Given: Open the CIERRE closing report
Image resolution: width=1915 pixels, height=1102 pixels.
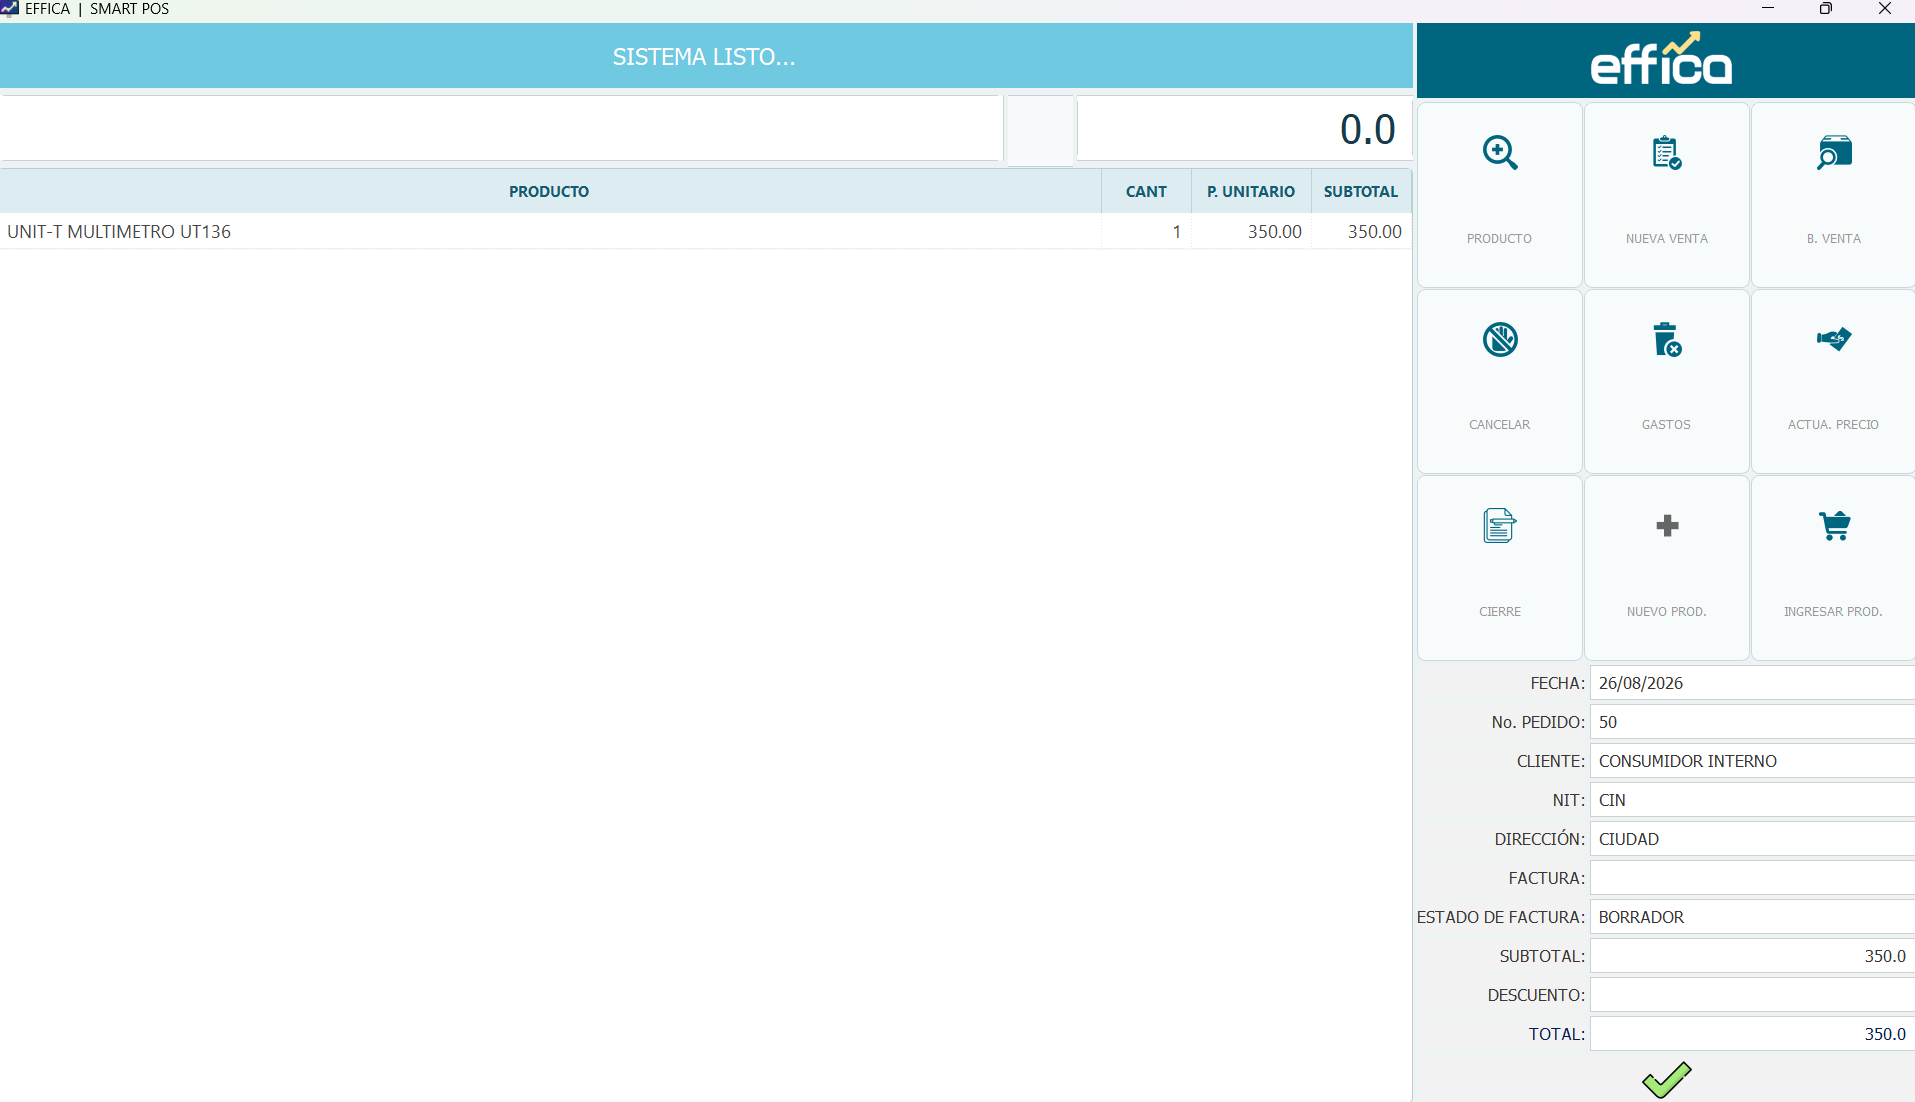Looking at the screenshot, I should click(1499, 568).
